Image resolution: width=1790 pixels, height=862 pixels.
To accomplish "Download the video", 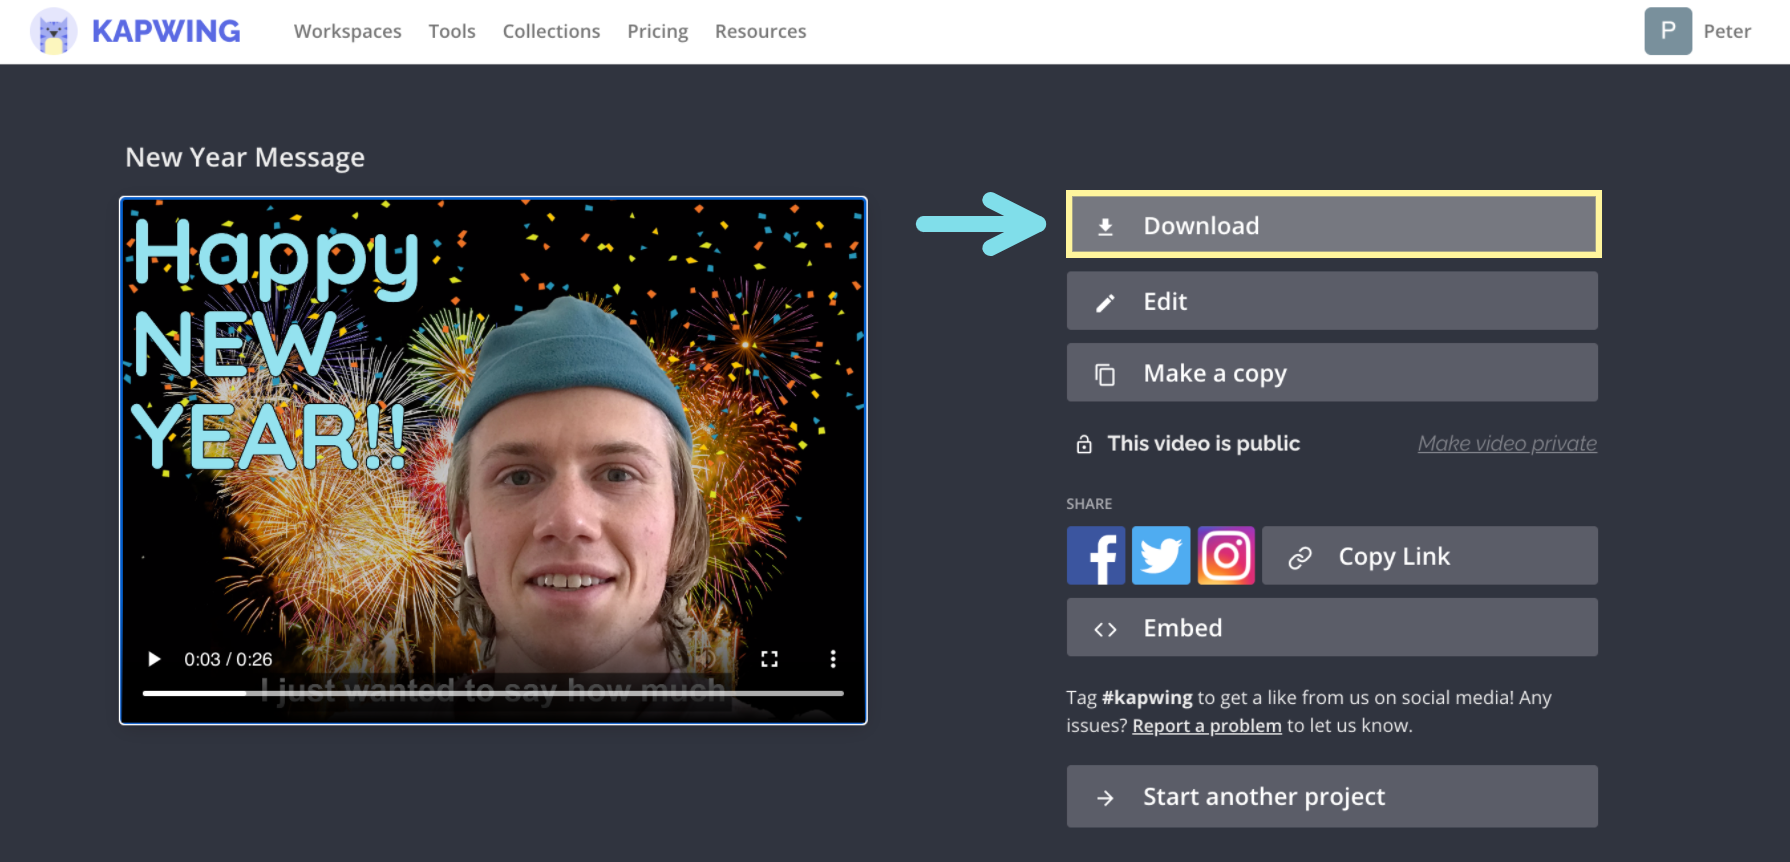I will pos(1332,225).
